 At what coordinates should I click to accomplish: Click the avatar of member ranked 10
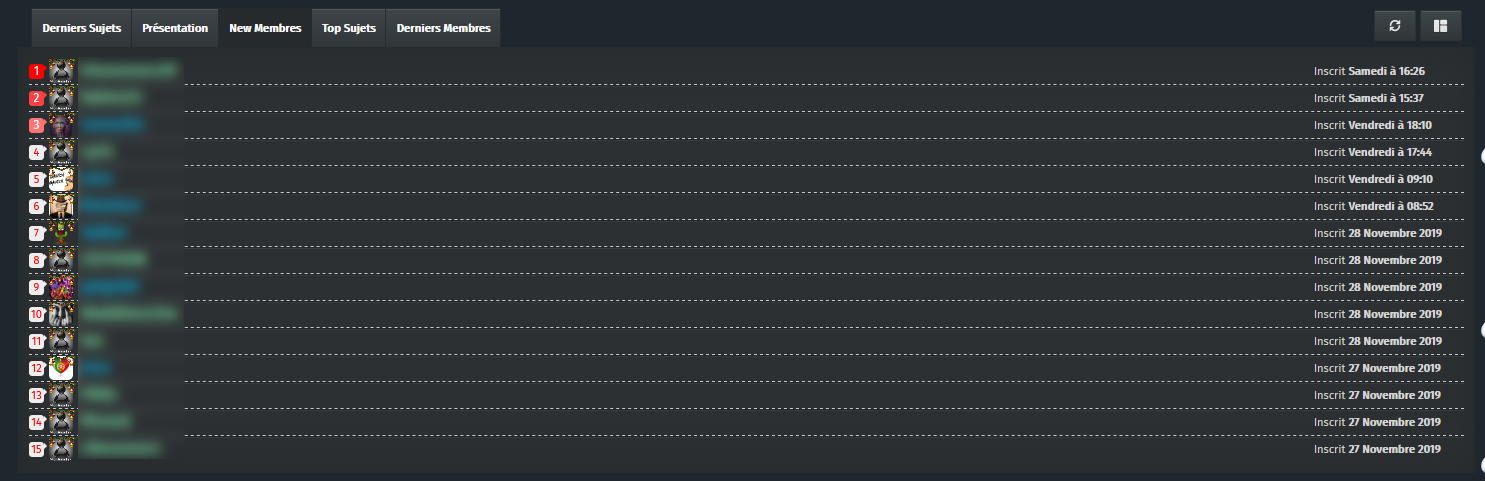tap(62, 314)
